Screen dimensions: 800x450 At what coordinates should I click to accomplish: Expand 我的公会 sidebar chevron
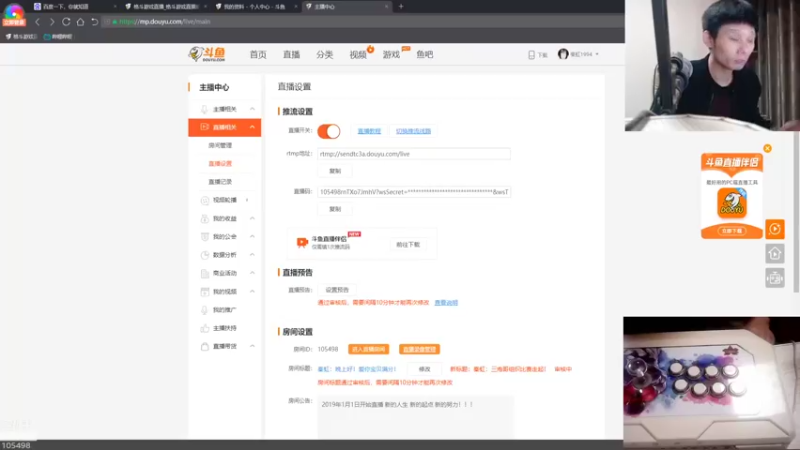click(x=252, y=237)
